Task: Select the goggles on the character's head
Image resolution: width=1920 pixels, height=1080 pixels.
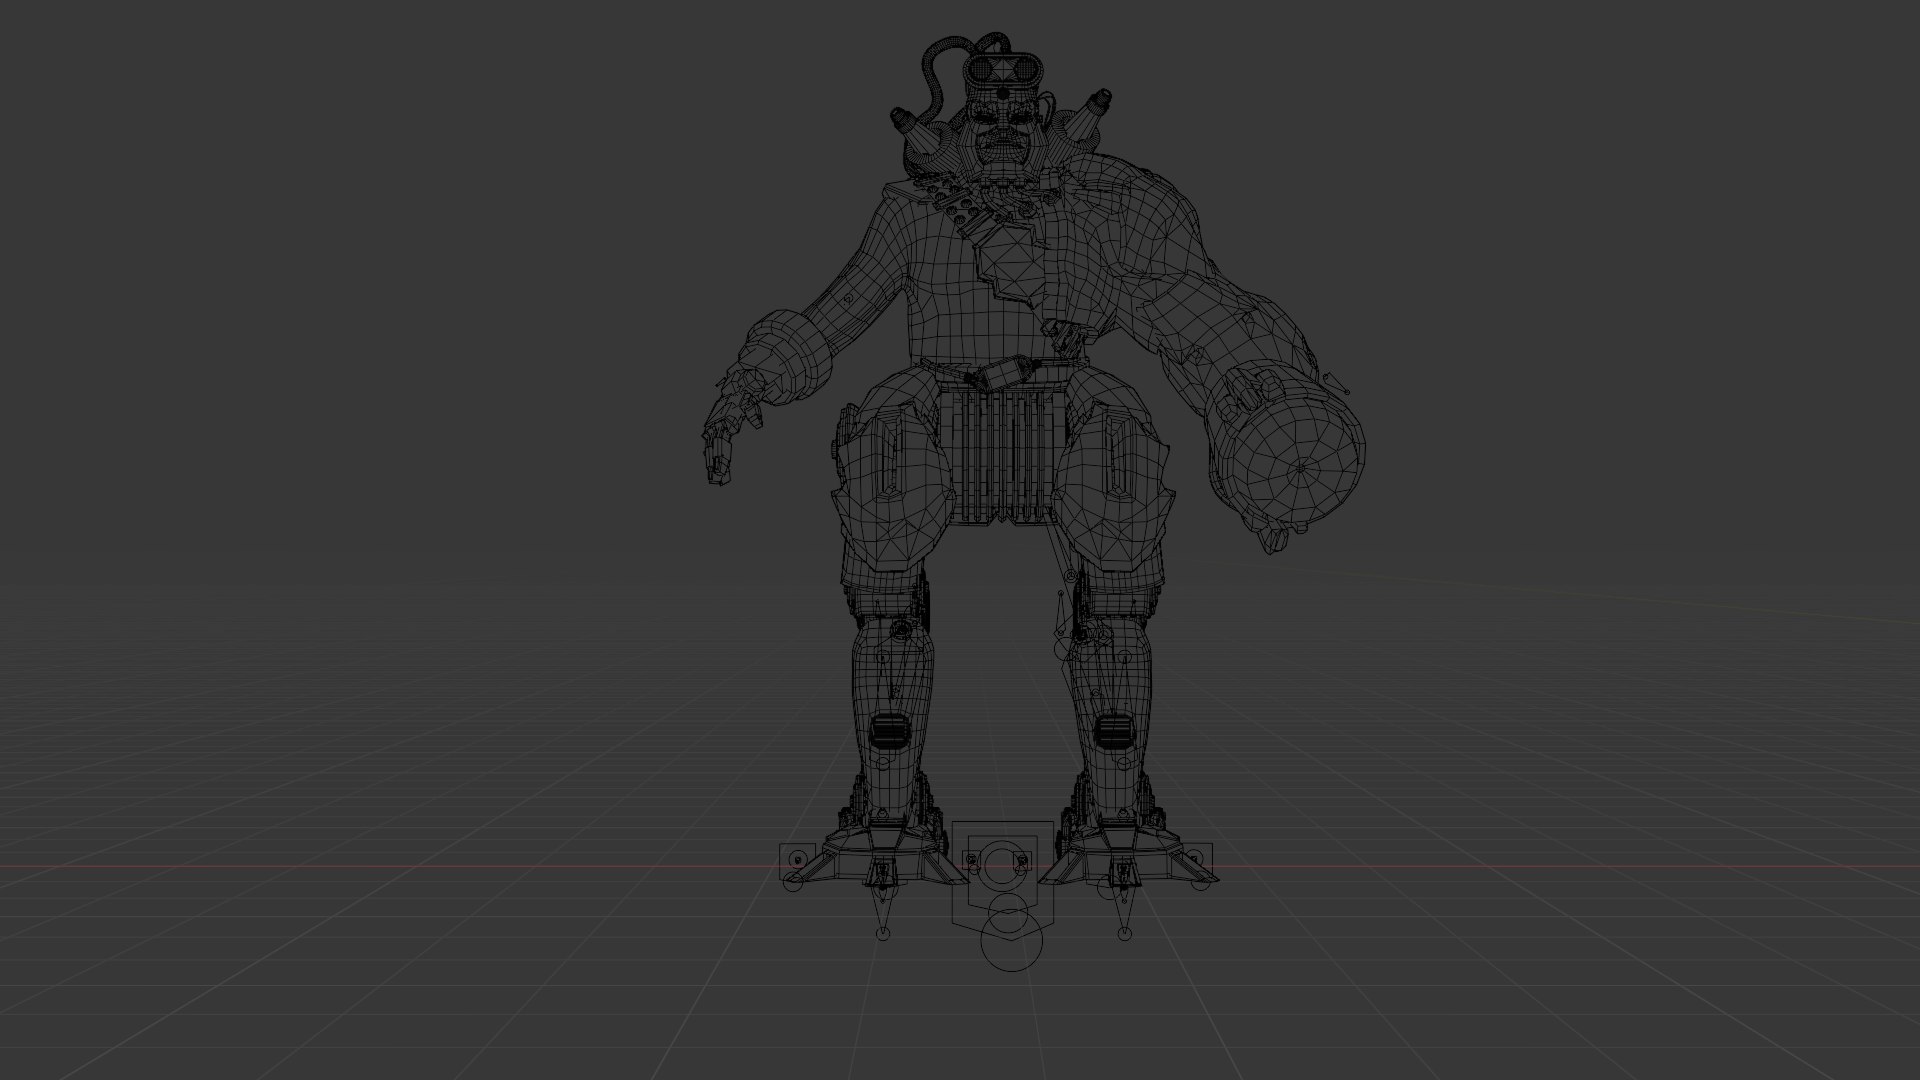Action: (x=1003, y=71)
